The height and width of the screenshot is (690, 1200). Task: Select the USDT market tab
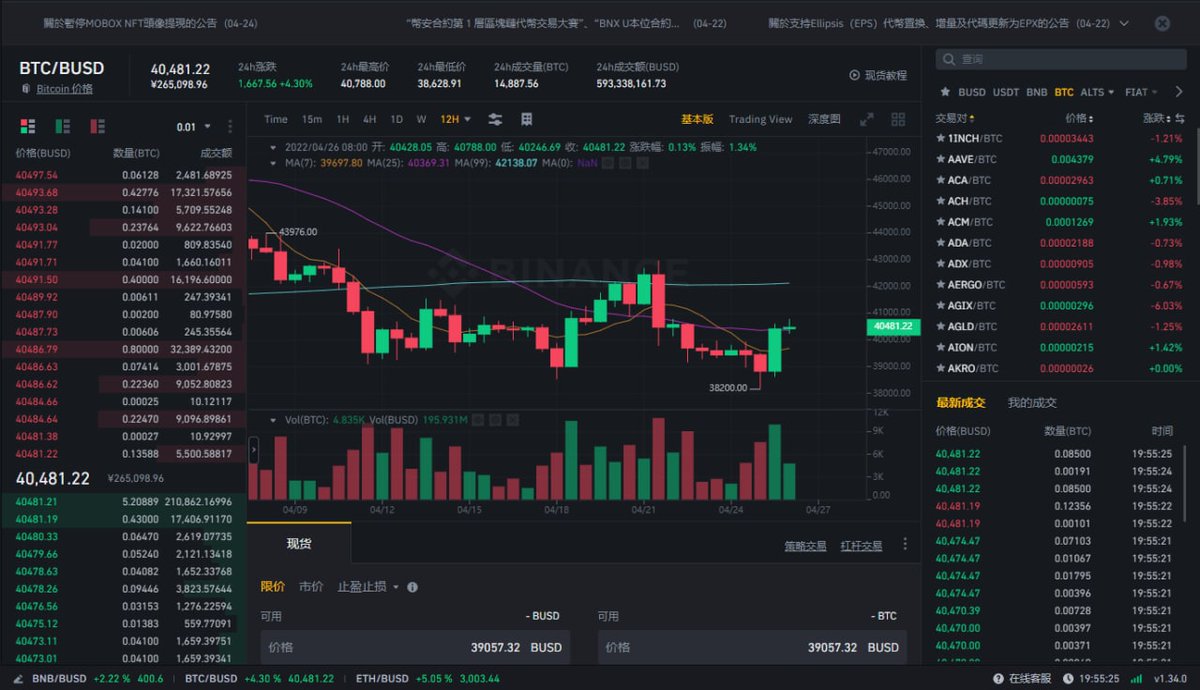pos(1006,92)
